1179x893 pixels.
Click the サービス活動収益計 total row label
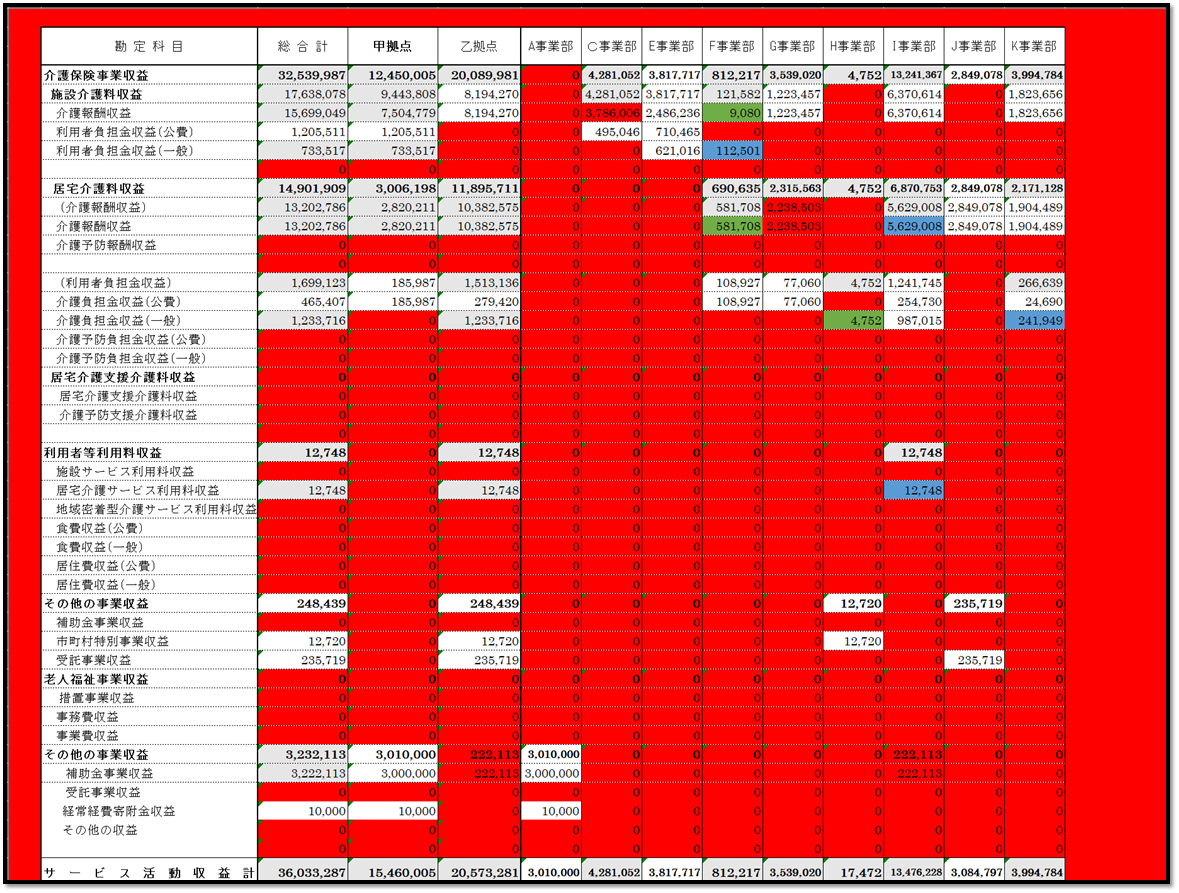(x=149, y=873)
